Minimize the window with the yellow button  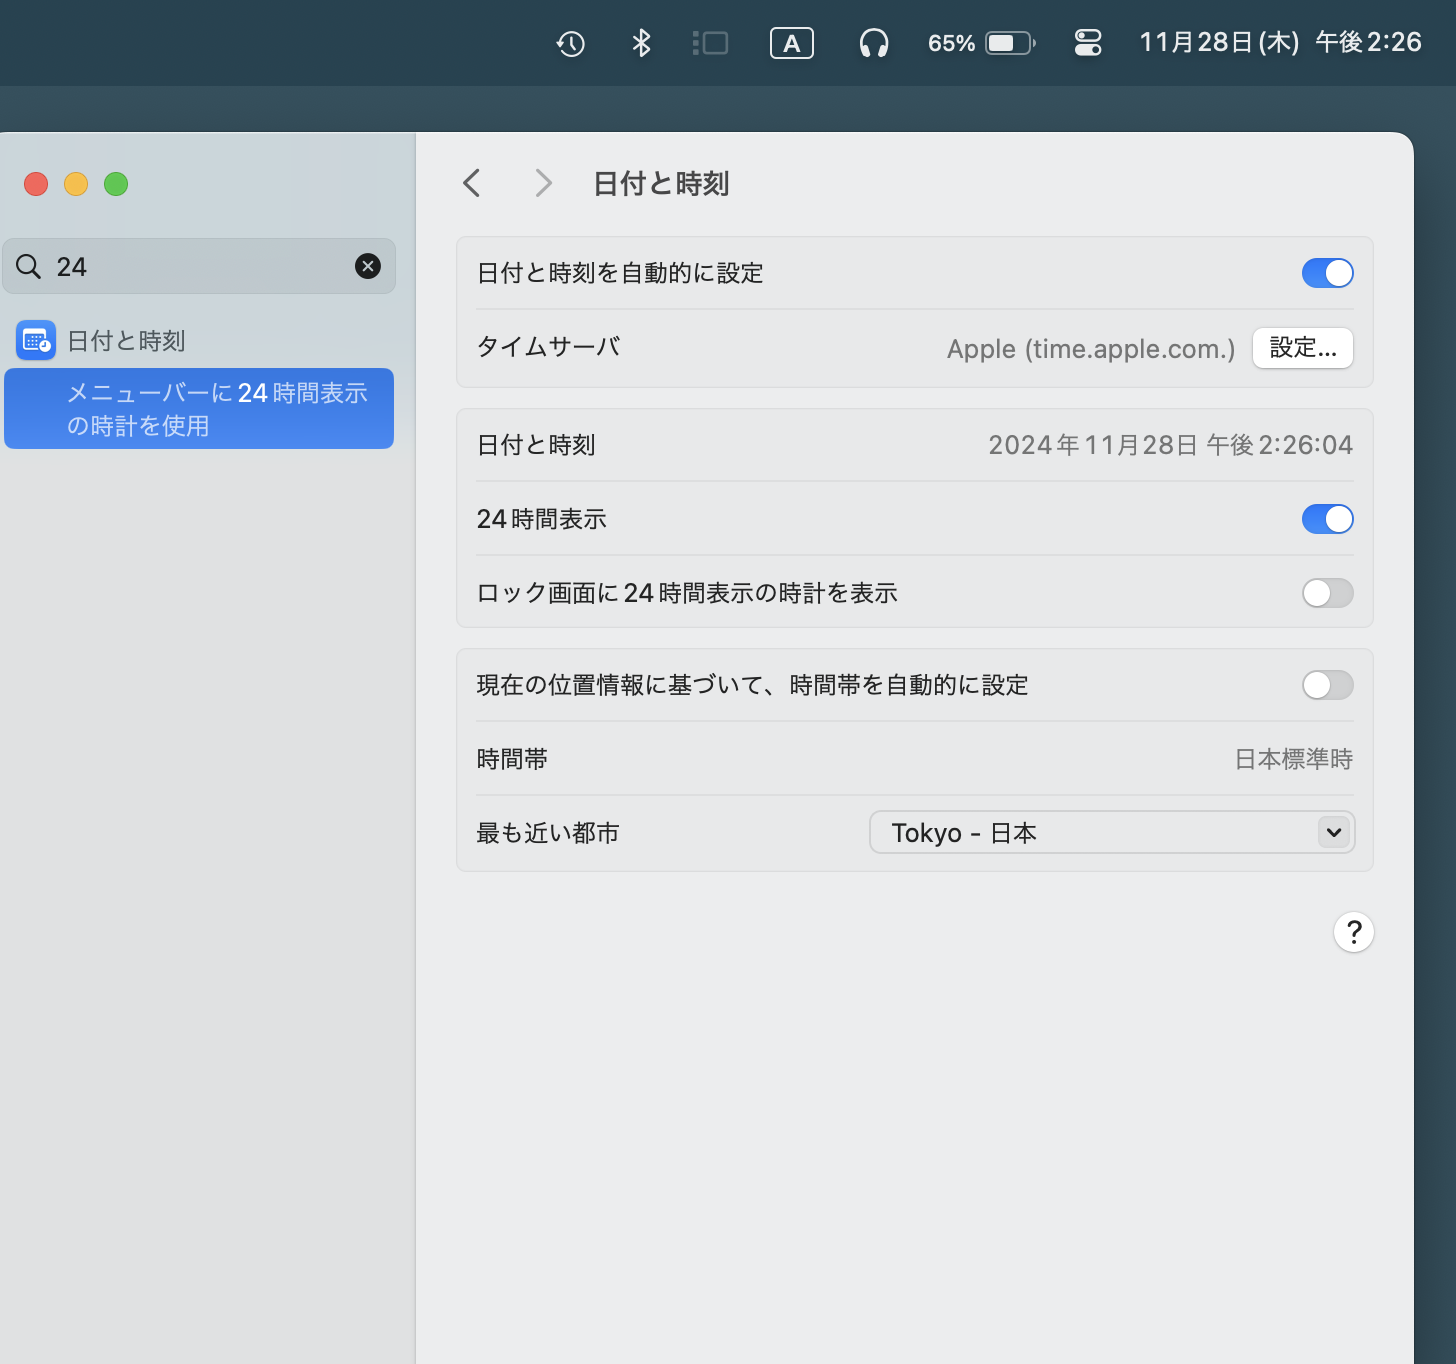pos(76,184)
